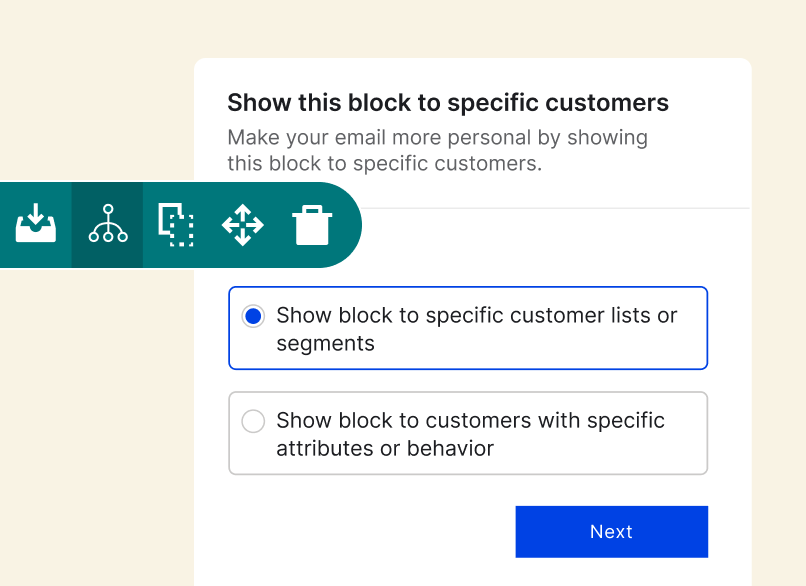Select the conditional display hierarchy icon

[108, 224]
